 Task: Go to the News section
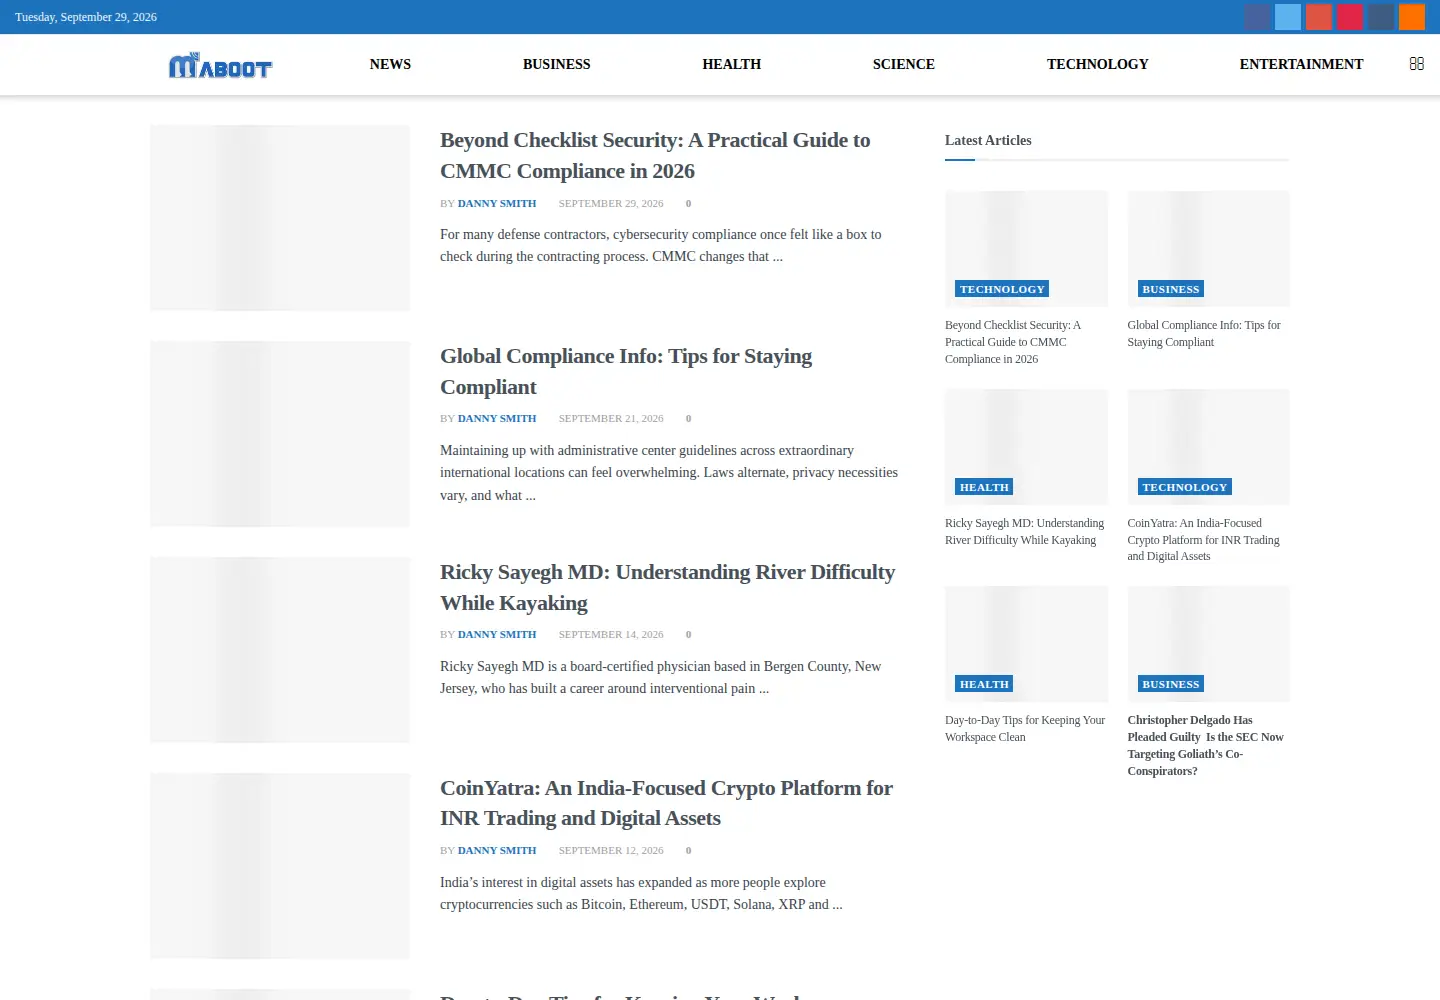click(x=390, y=64)
